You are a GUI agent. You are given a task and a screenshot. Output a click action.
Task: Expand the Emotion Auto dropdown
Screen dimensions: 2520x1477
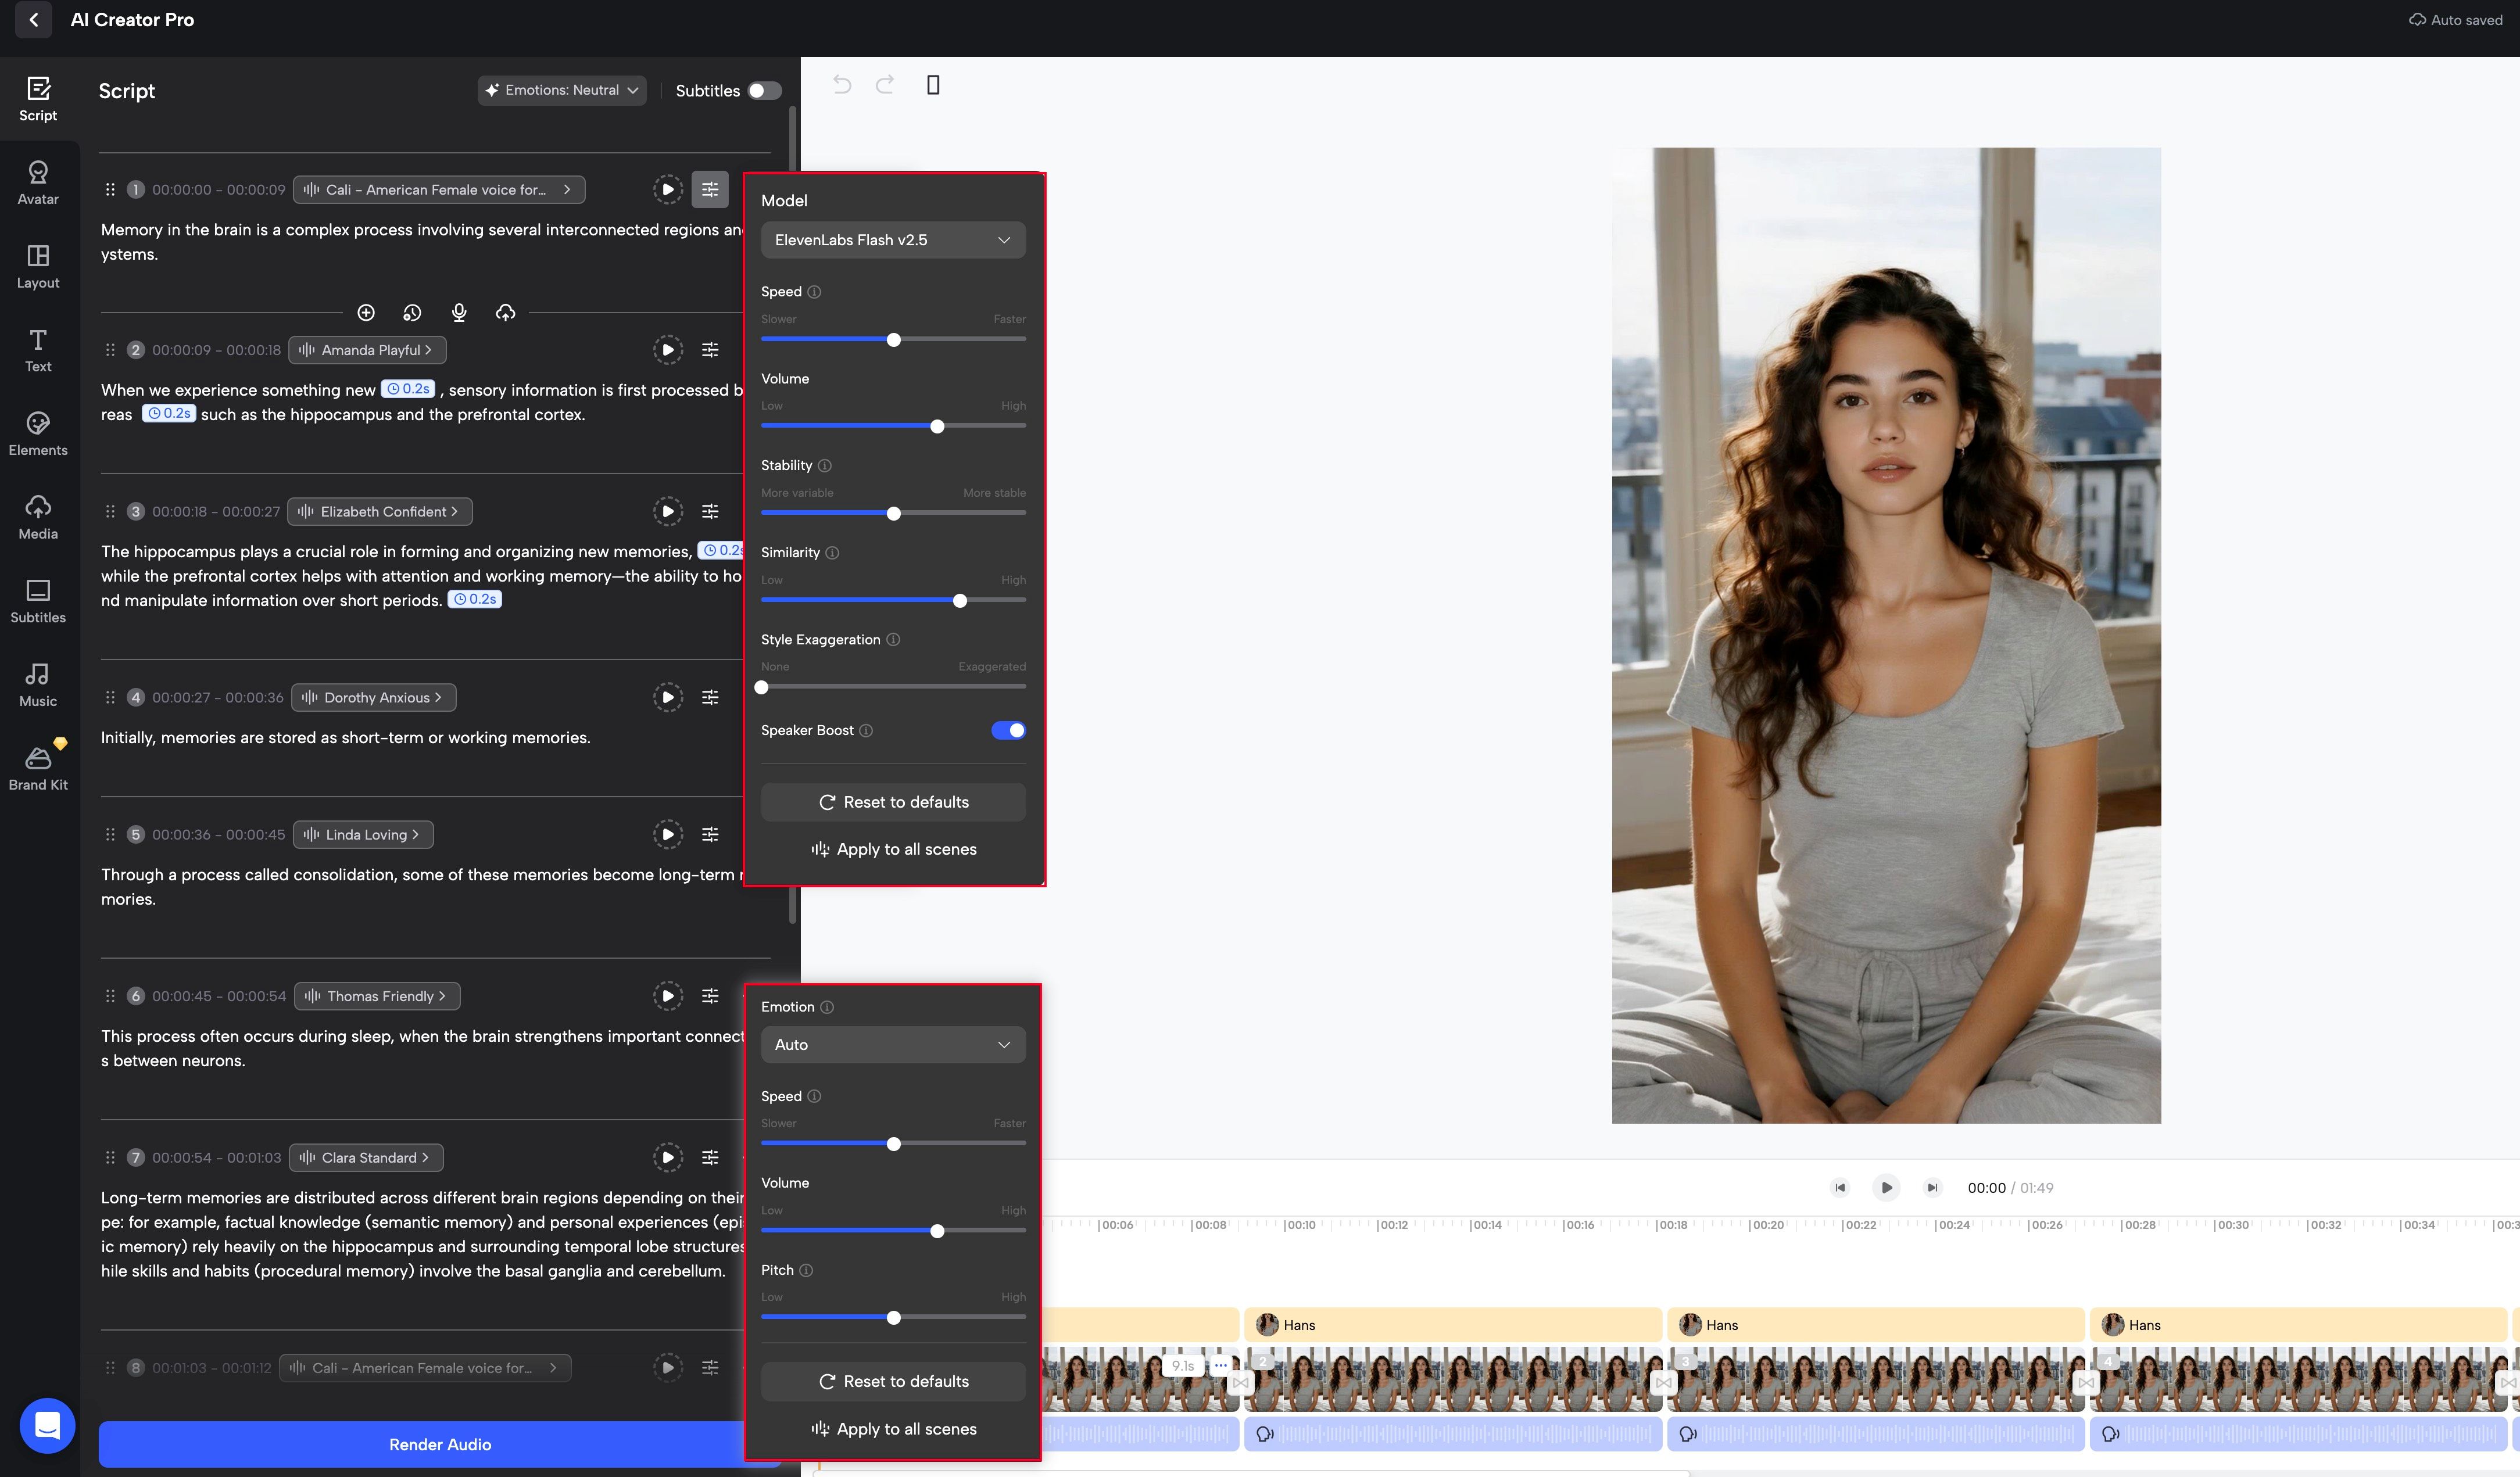coord(892,1044)
